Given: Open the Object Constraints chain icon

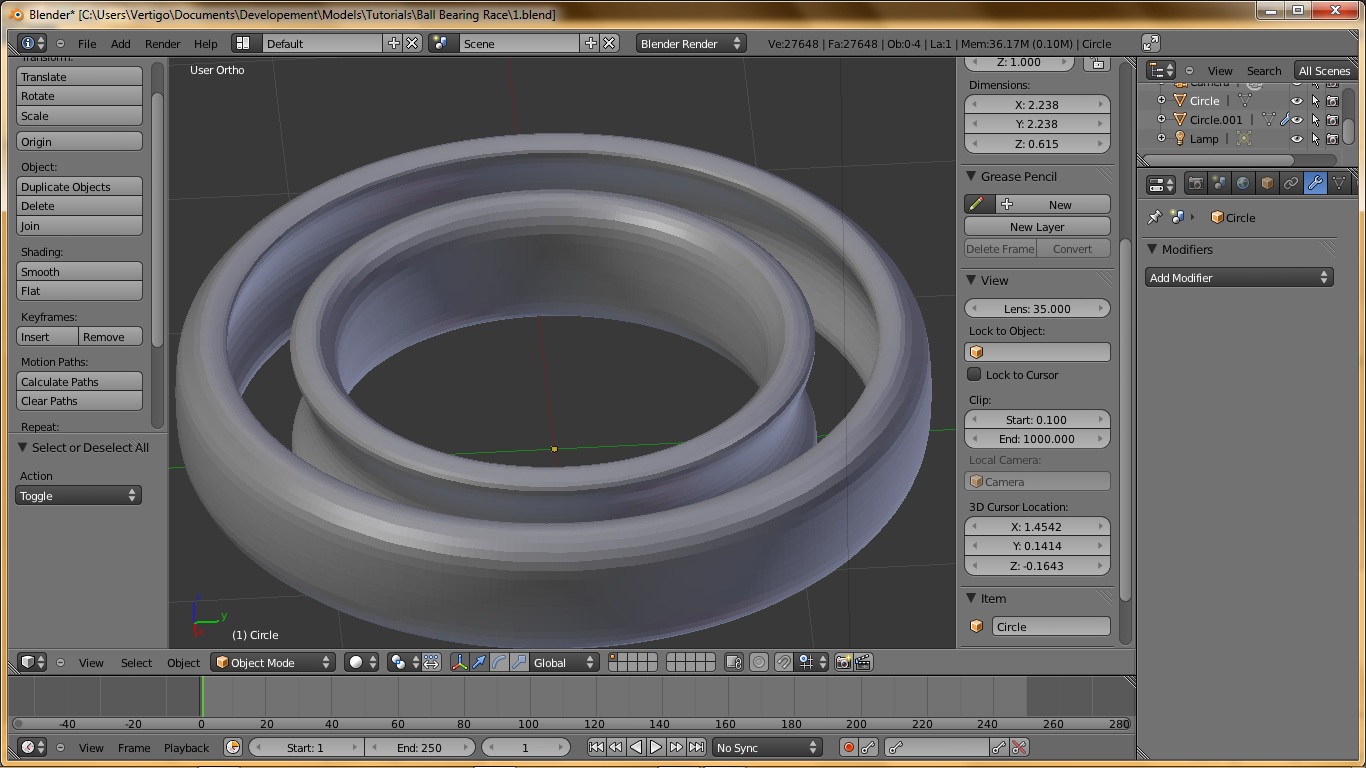Looking at the screenshot, I should pyautogui.click(x=1291, y=184).
